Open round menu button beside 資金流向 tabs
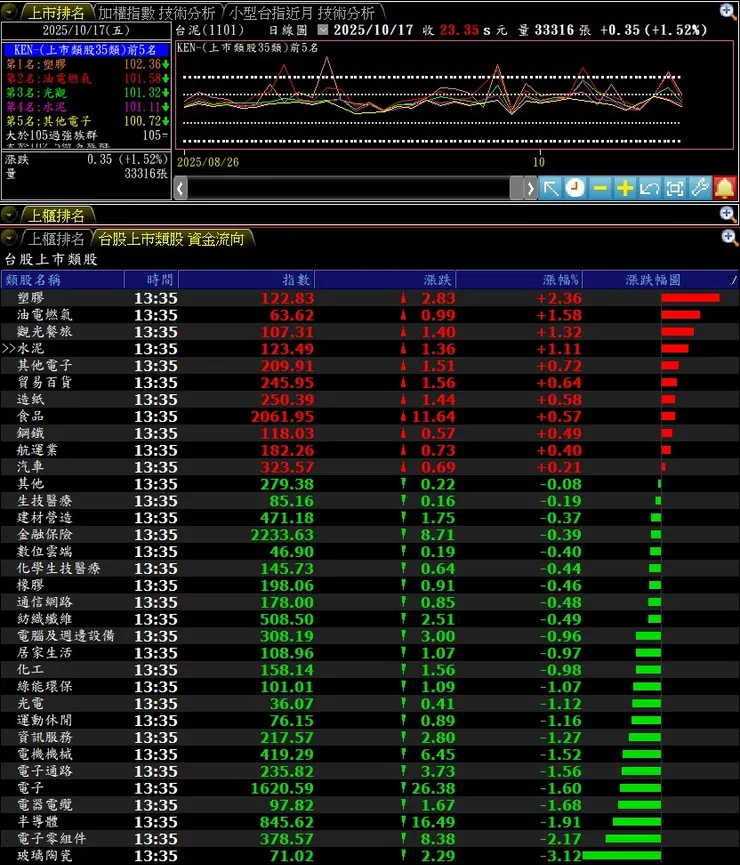 pos(9,238)
